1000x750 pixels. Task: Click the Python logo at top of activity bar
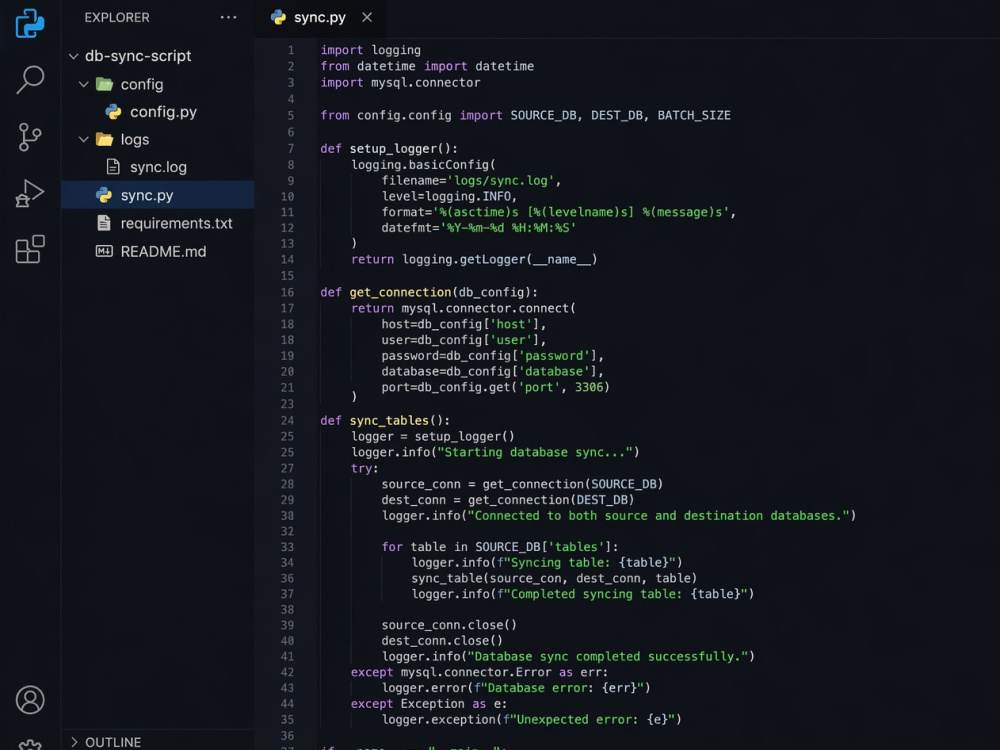click(29, 24)
